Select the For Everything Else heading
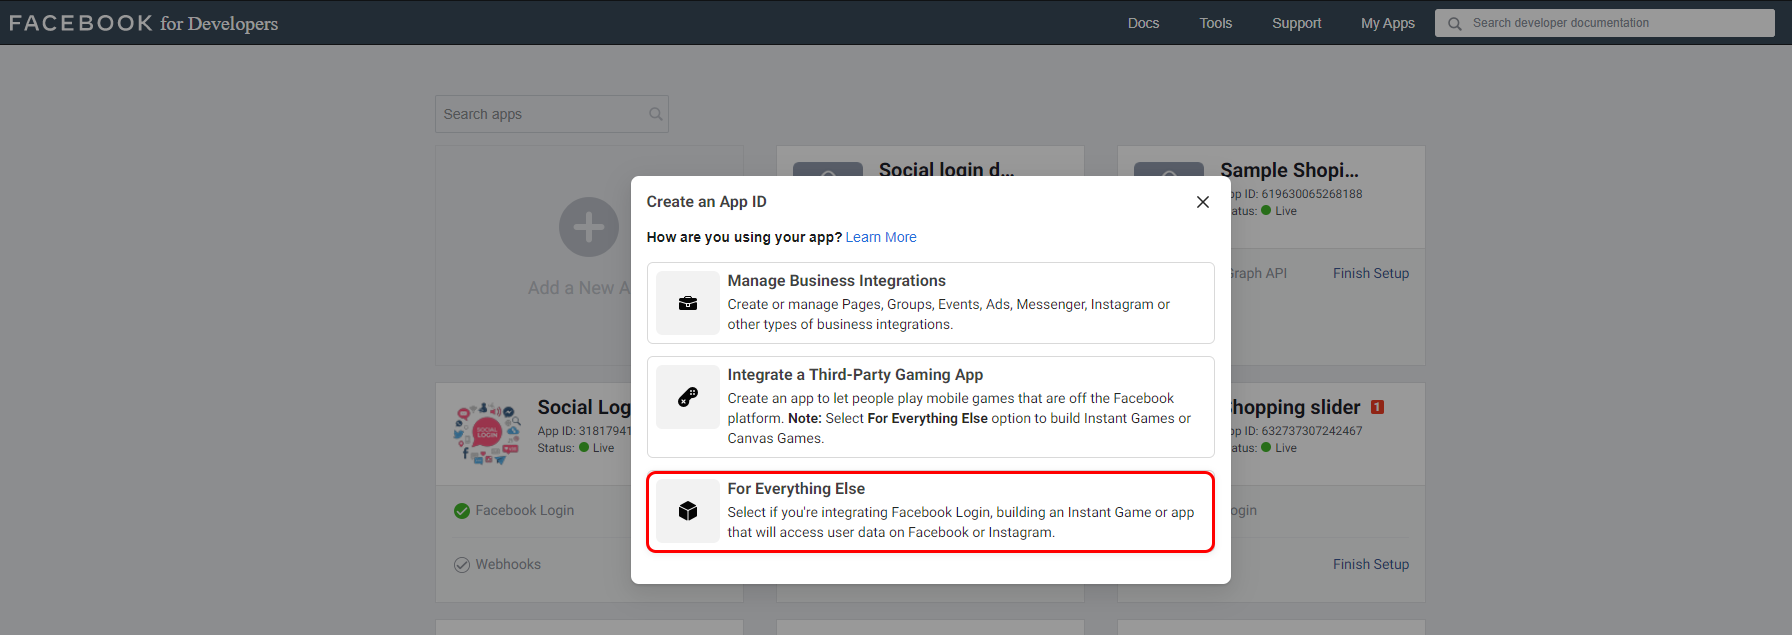The image size is (1792, 635). pyautogui.click(x=796, y=489)
